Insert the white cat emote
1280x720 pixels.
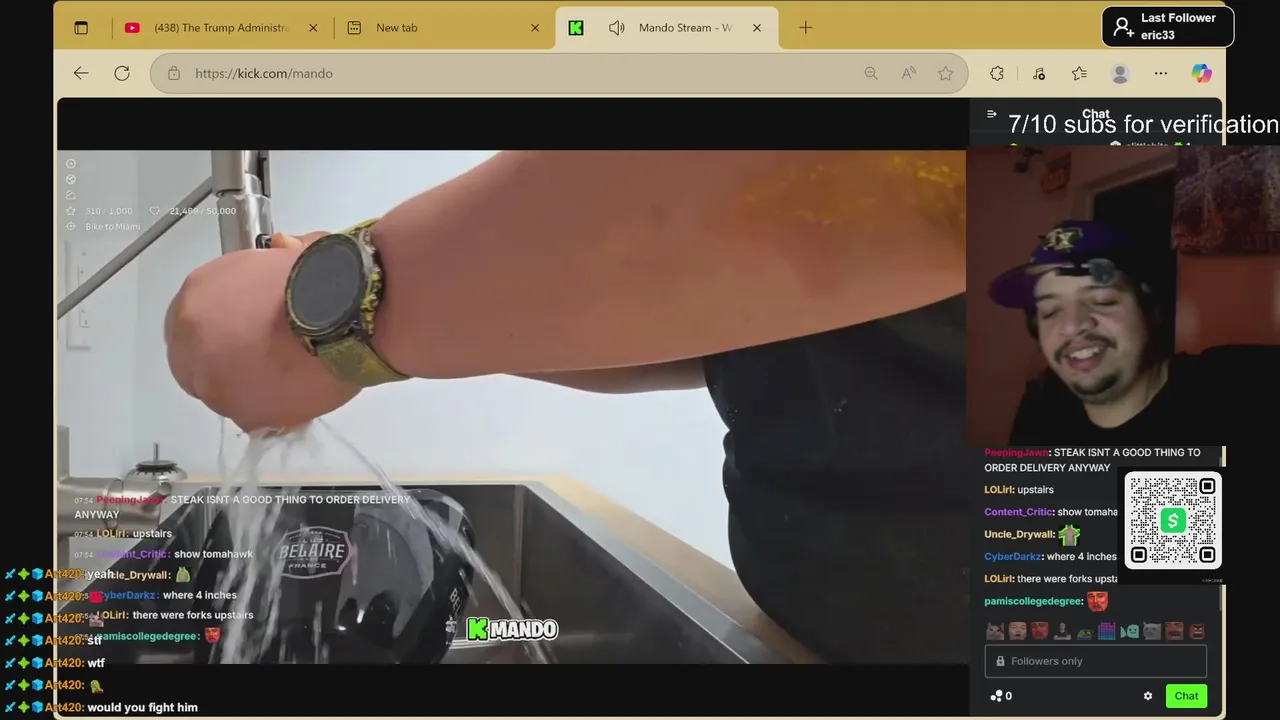tap(995, 631)
